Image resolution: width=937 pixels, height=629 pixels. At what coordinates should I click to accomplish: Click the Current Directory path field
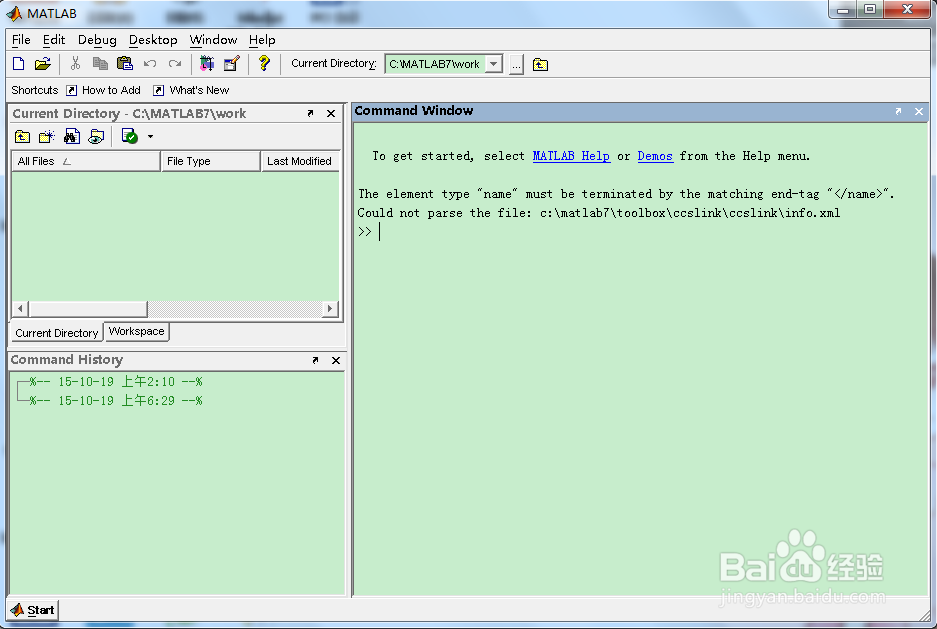click(x=436, y=64)
